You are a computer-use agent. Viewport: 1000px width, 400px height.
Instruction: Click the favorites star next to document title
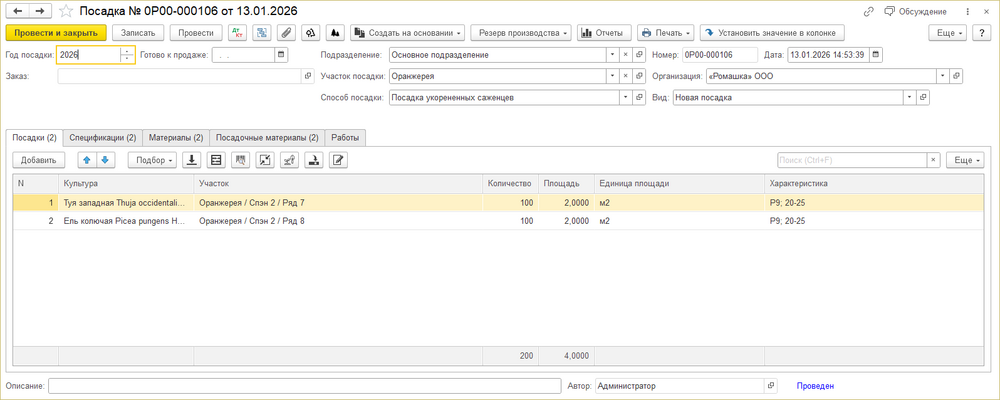66,11
